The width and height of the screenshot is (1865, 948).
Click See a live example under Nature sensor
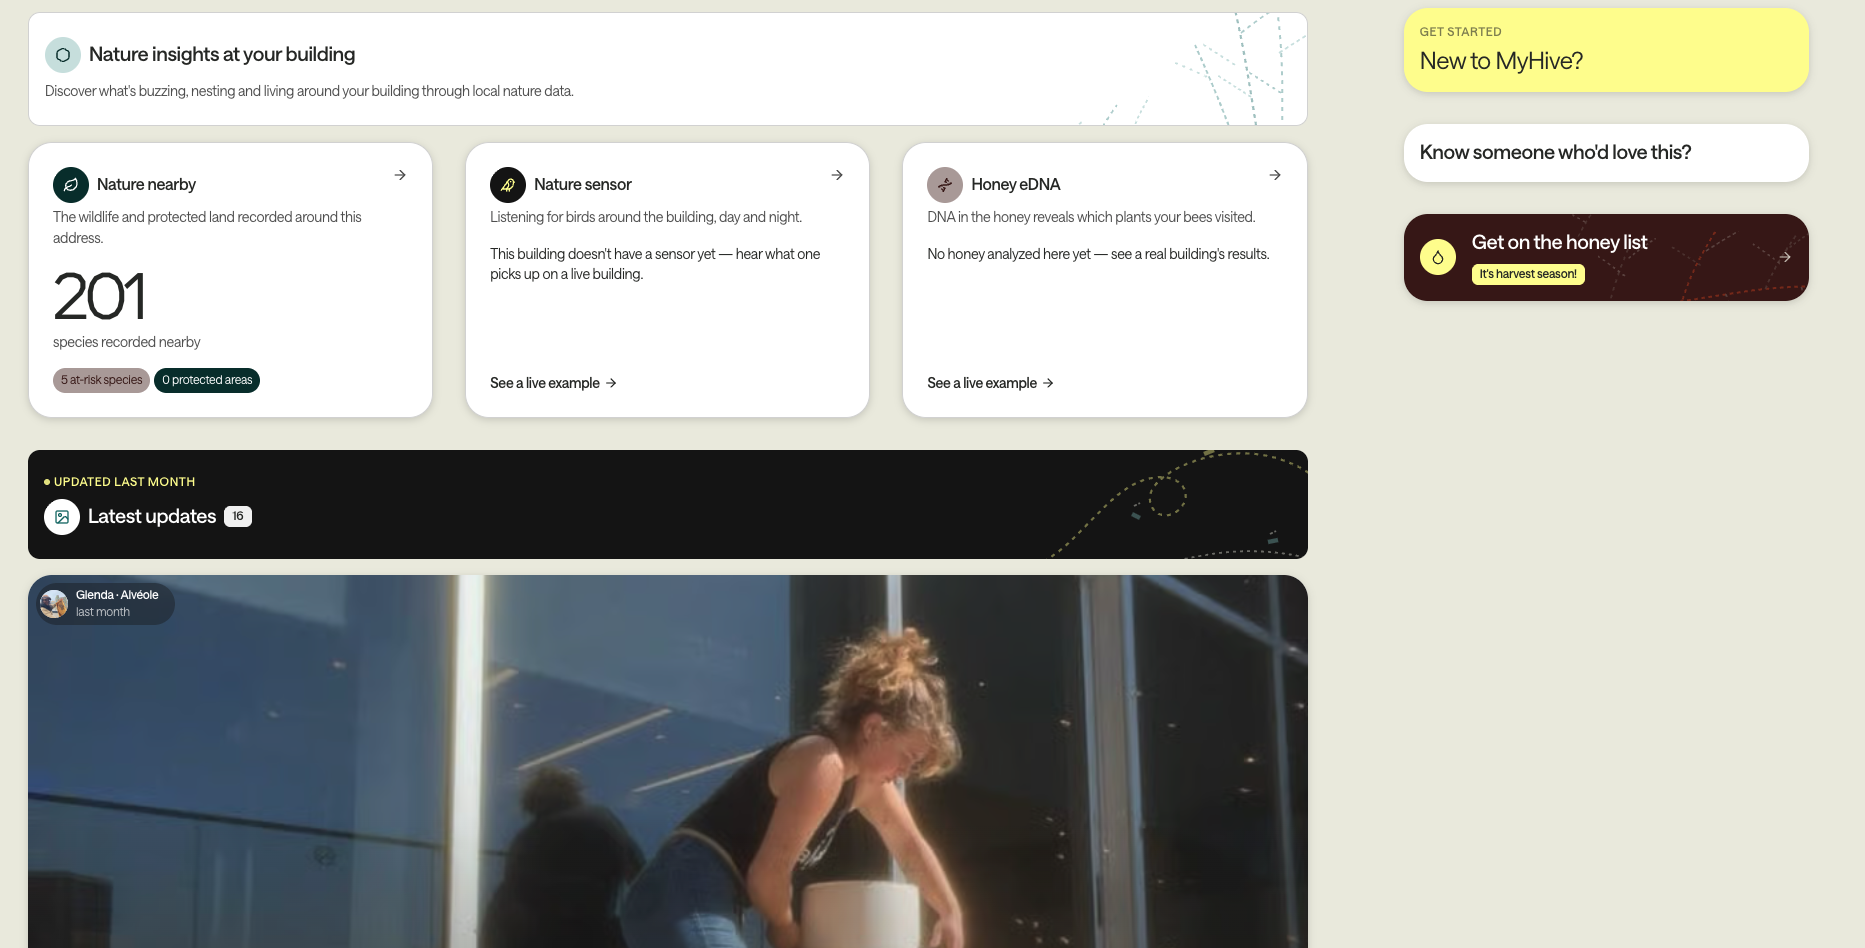tap(553, 383)
